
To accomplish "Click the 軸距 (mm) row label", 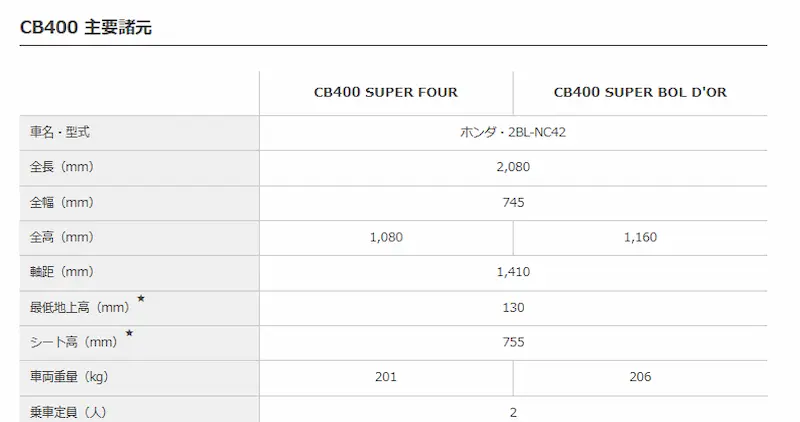I will coord(62,272).
